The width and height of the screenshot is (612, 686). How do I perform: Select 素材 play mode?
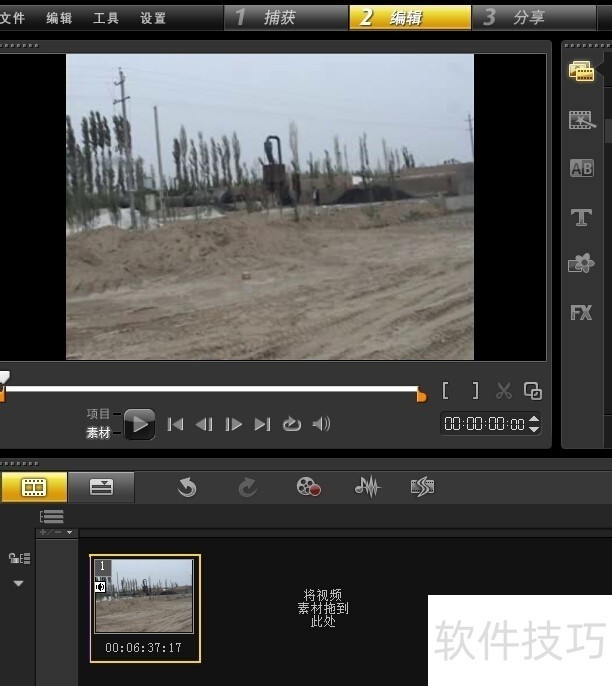pyautogui.click(x=98, y=433)
